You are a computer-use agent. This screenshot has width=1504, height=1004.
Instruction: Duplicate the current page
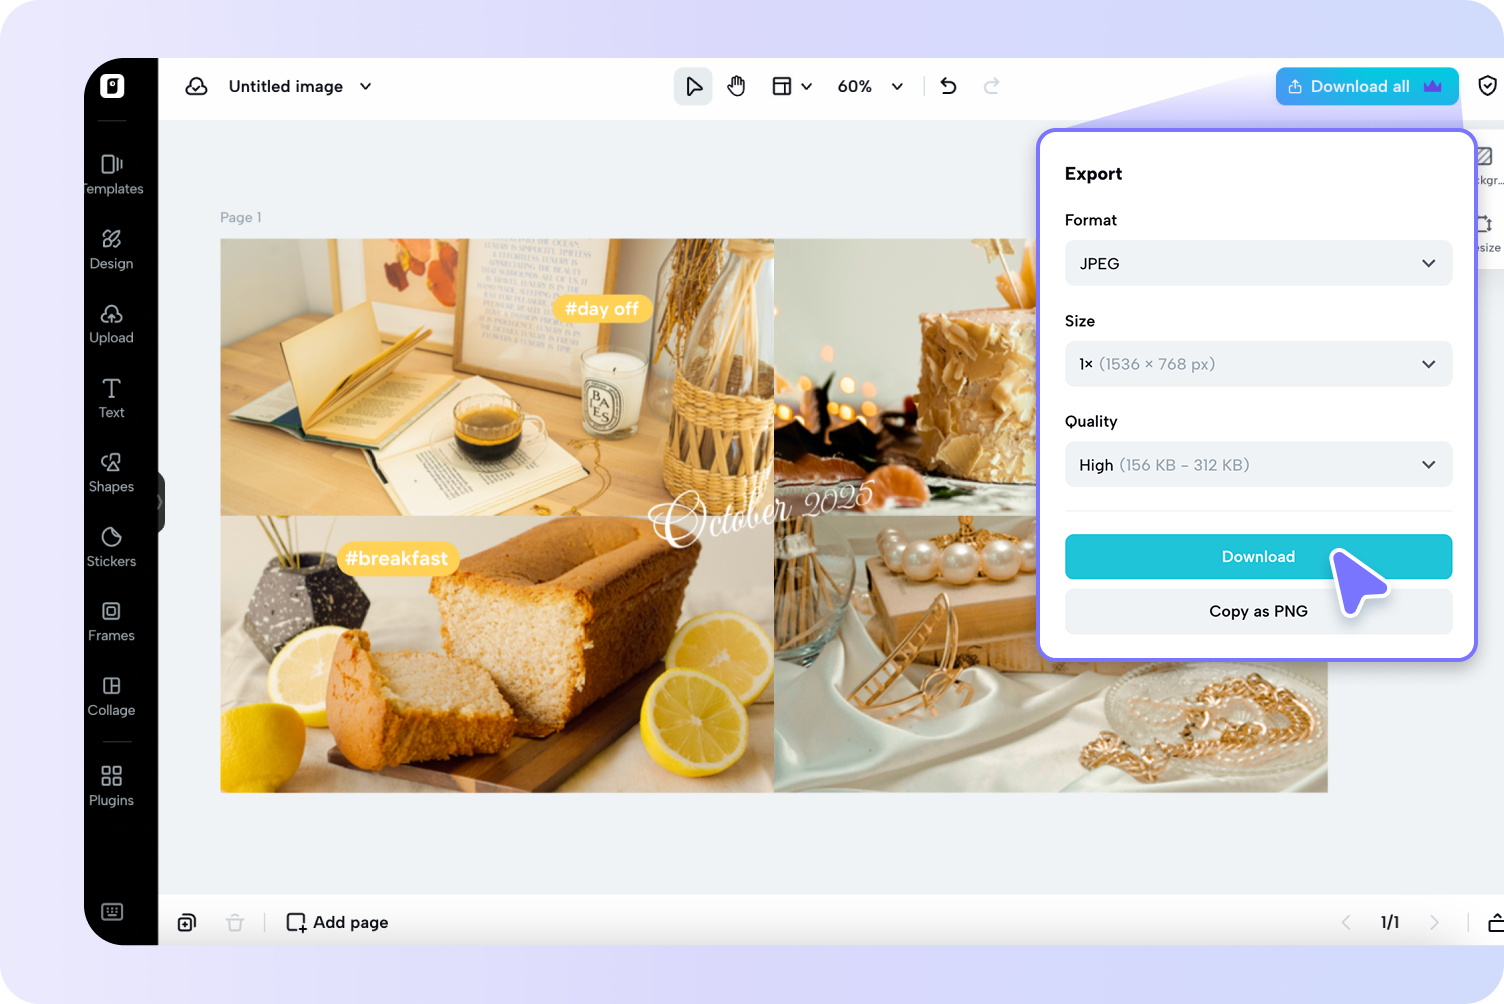(x=187, y=923)
